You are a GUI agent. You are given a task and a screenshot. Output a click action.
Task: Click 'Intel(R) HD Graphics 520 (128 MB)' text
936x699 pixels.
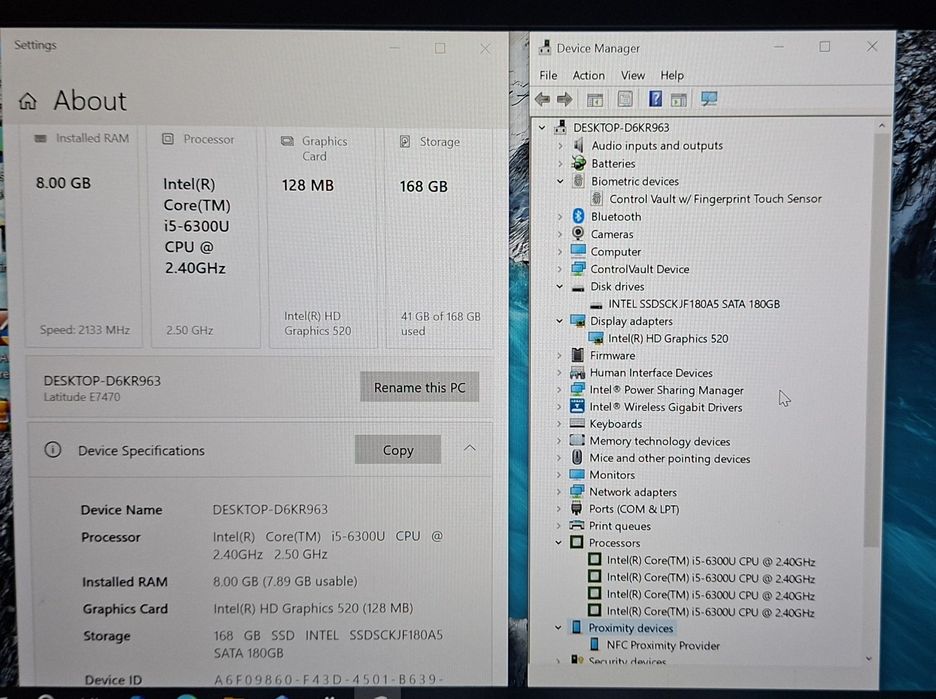pyautogui.click(x=313, y=608)
